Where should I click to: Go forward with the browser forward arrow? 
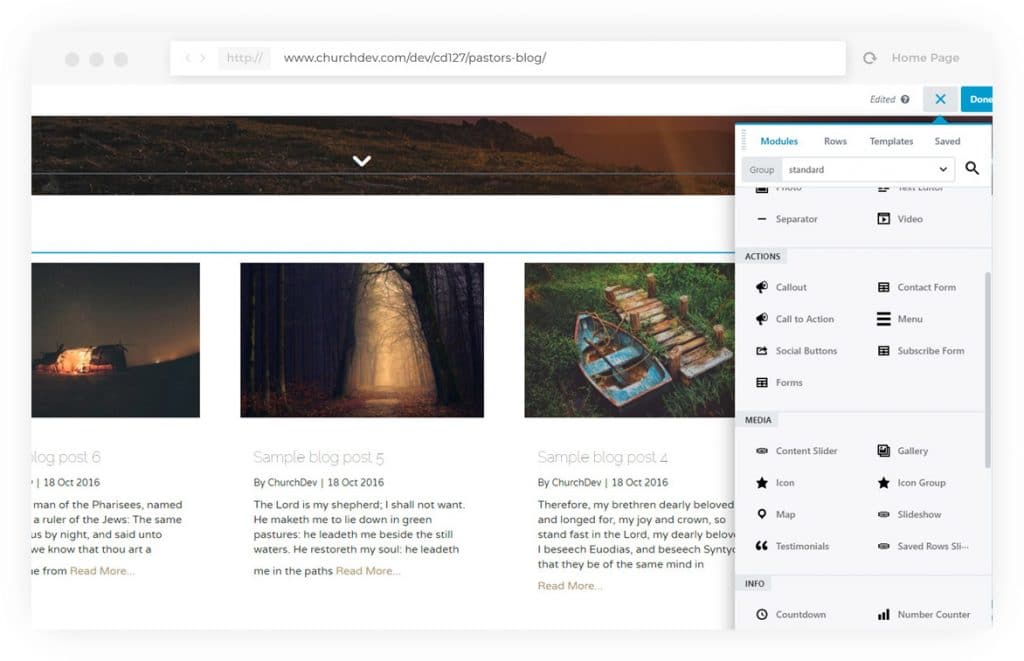coord(202,58)
